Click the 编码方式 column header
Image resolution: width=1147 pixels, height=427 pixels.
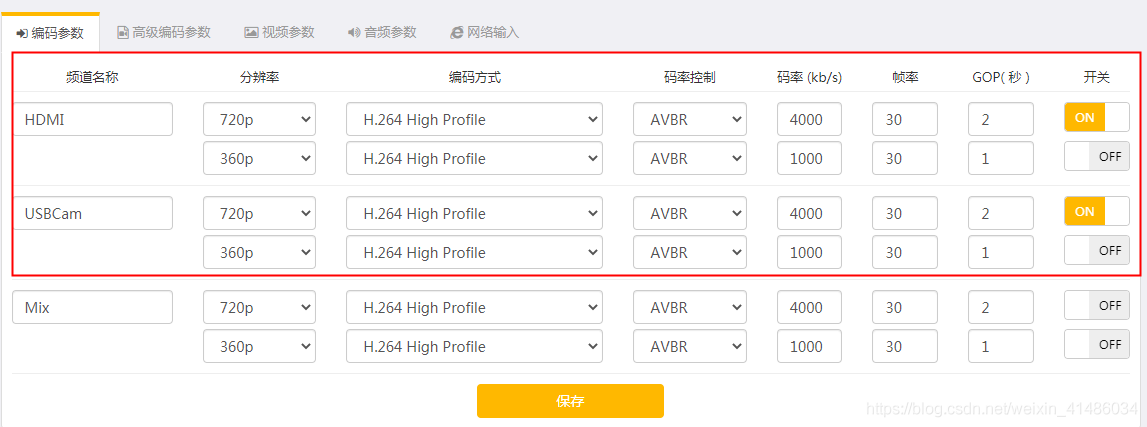(475, 78)
